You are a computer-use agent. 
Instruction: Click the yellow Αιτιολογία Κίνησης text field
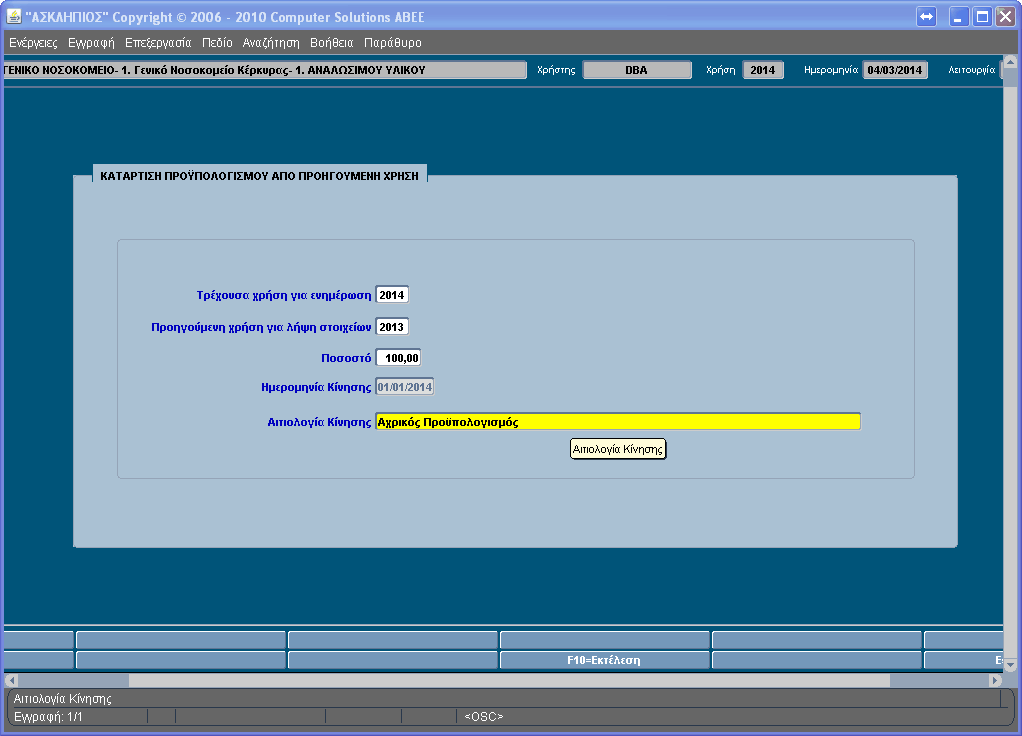click(617, 422)
